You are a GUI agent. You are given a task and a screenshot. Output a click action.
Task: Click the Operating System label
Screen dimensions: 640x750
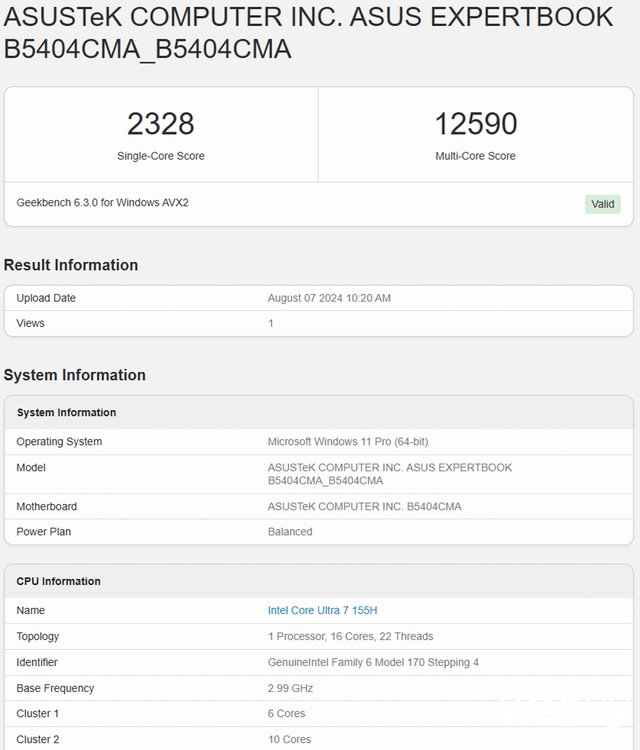pyautogui.click(x=59, y=441)
